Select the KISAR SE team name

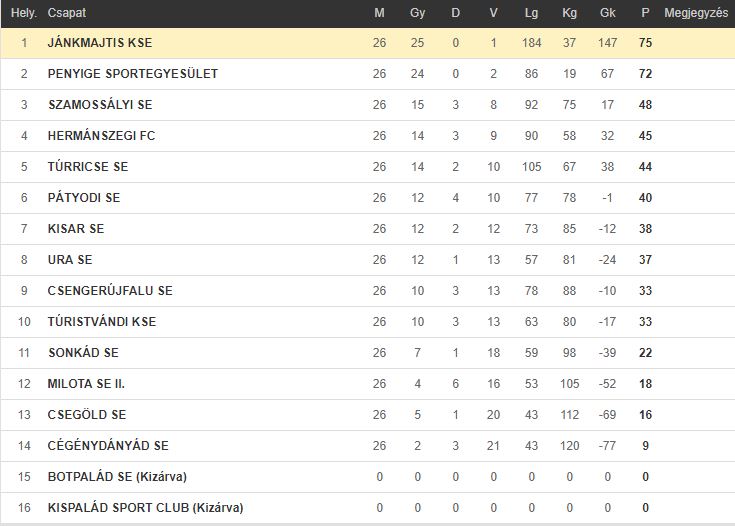(x=76, y=228)
